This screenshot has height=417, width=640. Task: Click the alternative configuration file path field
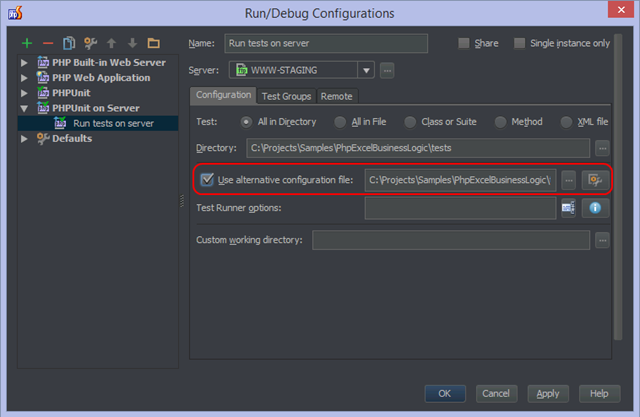tap(460, 180)
